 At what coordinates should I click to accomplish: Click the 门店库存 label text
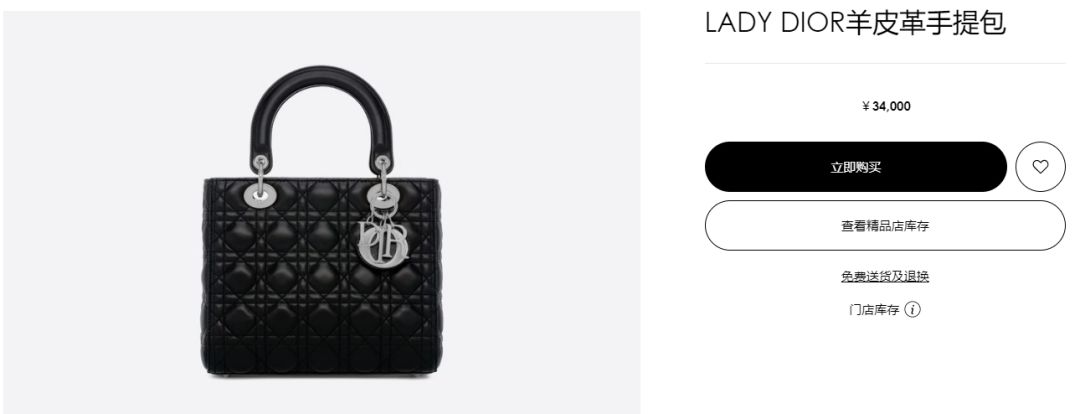pyautogui.click(x=873, y=310)
